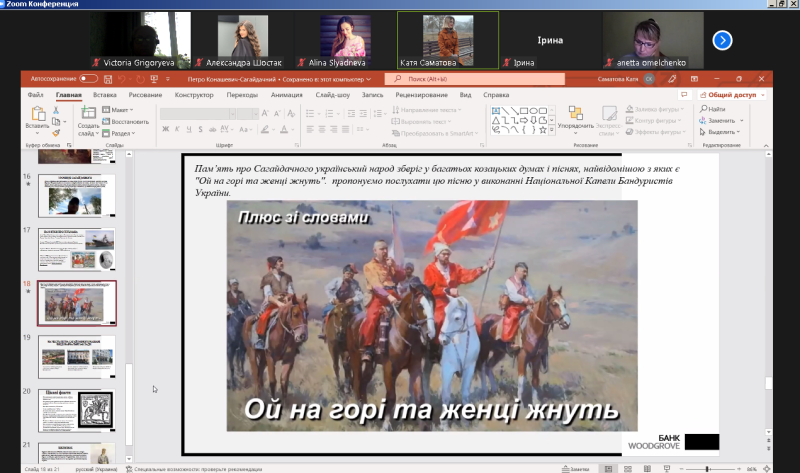Viewport: 800px width, 473px height.
Task: Click the increase font size icon
Action: (265, 113)
